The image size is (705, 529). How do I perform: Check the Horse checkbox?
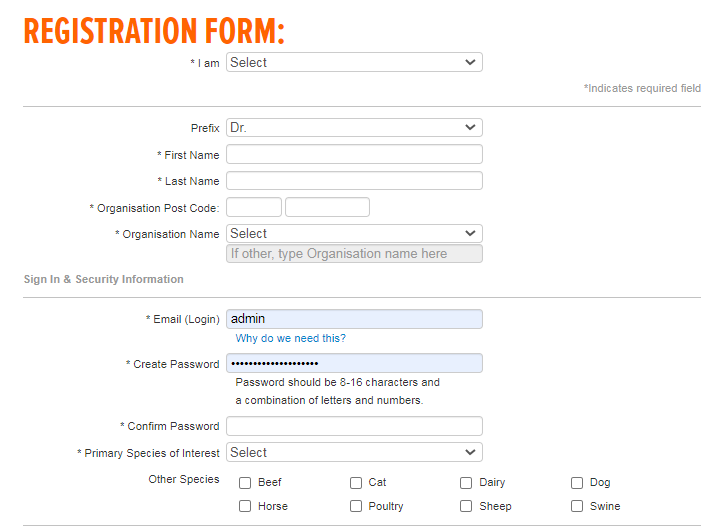click(245, 506)
